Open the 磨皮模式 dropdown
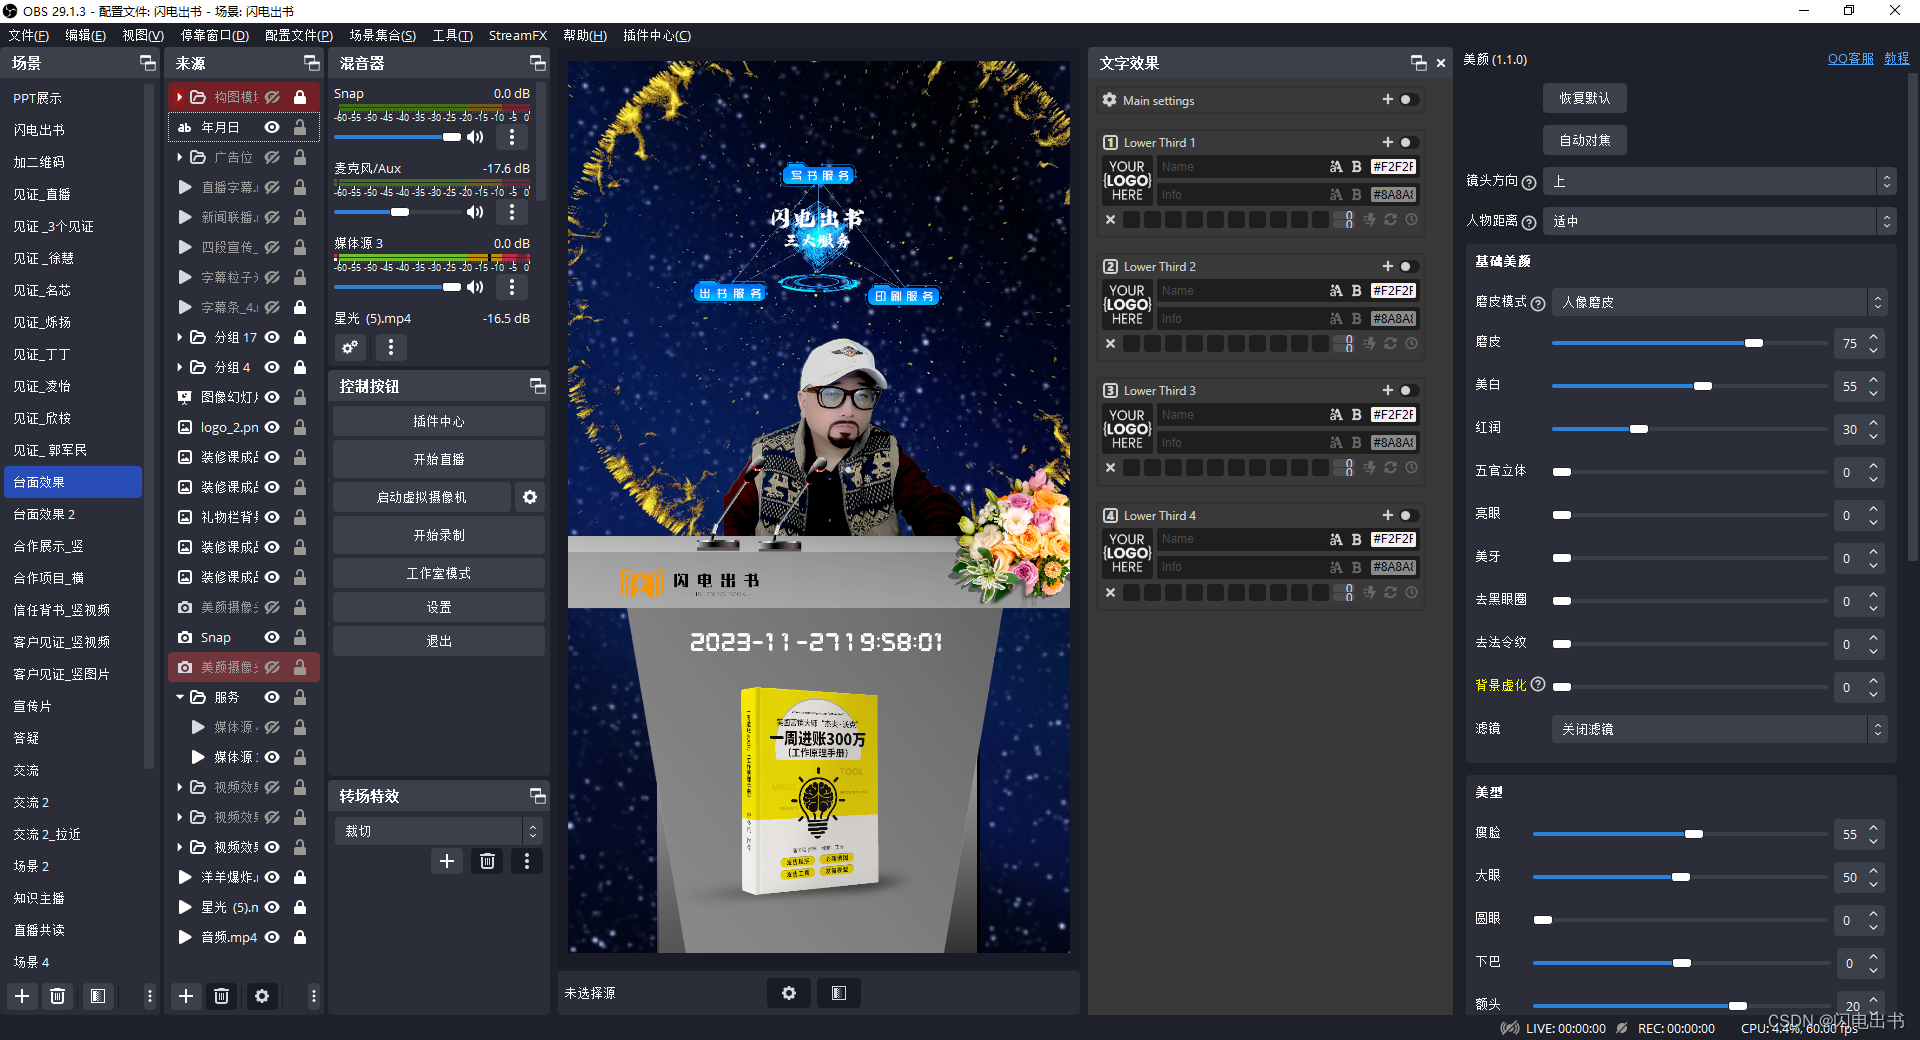The image size is (1920, 1040). point(1719,302)
